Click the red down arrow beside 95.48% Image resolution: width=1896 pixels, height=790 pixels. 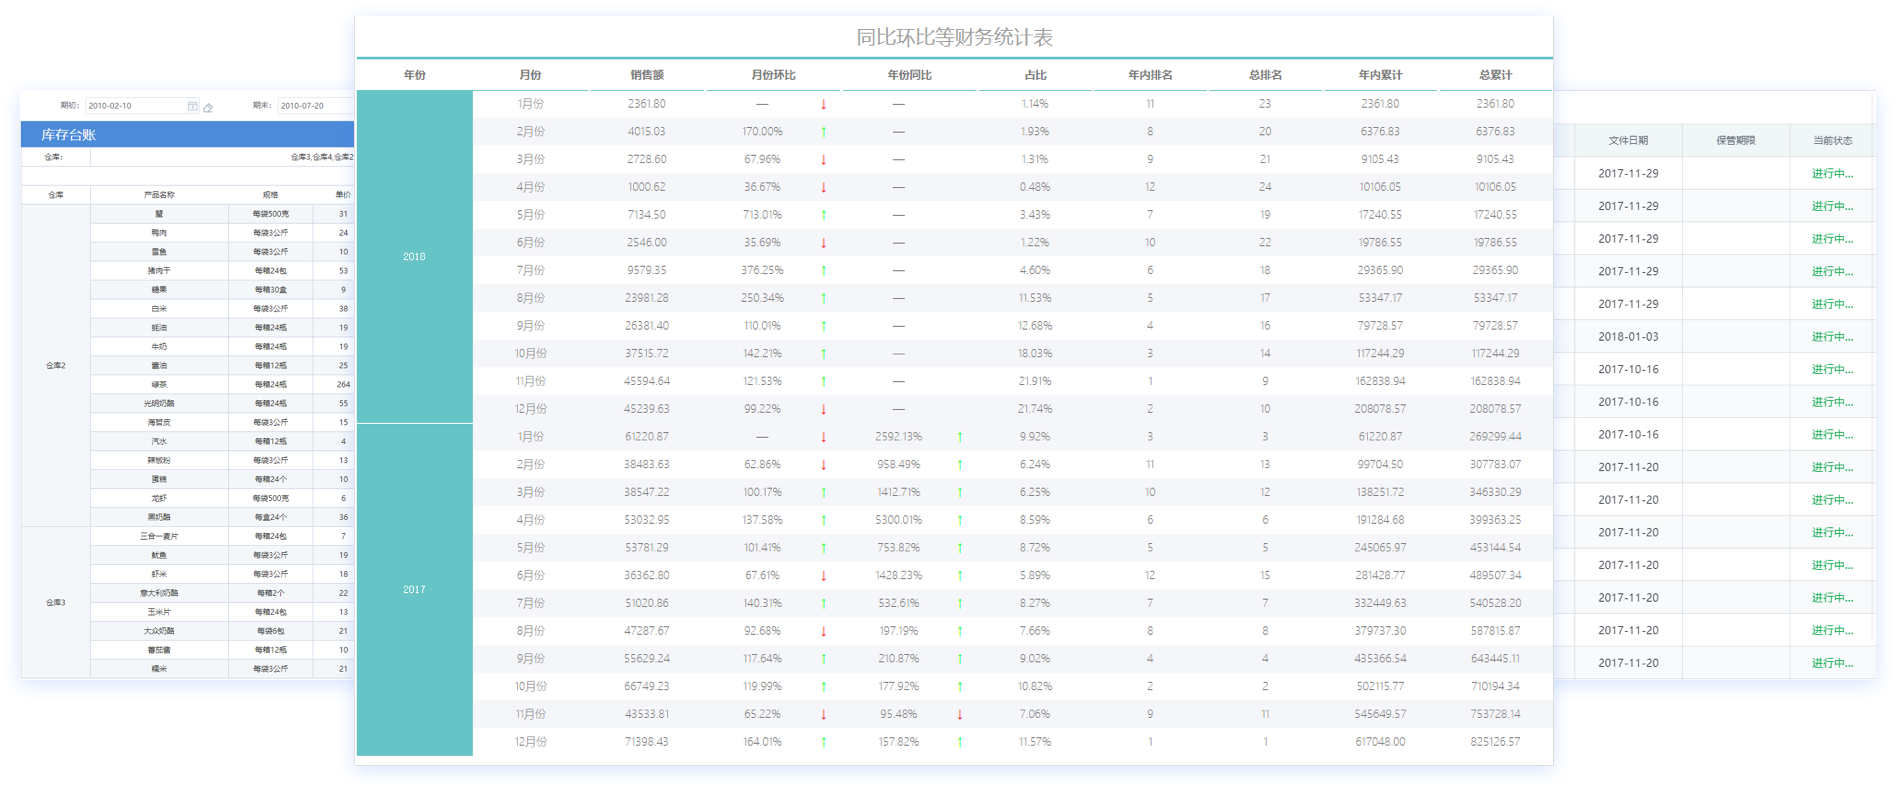[960, 714]
